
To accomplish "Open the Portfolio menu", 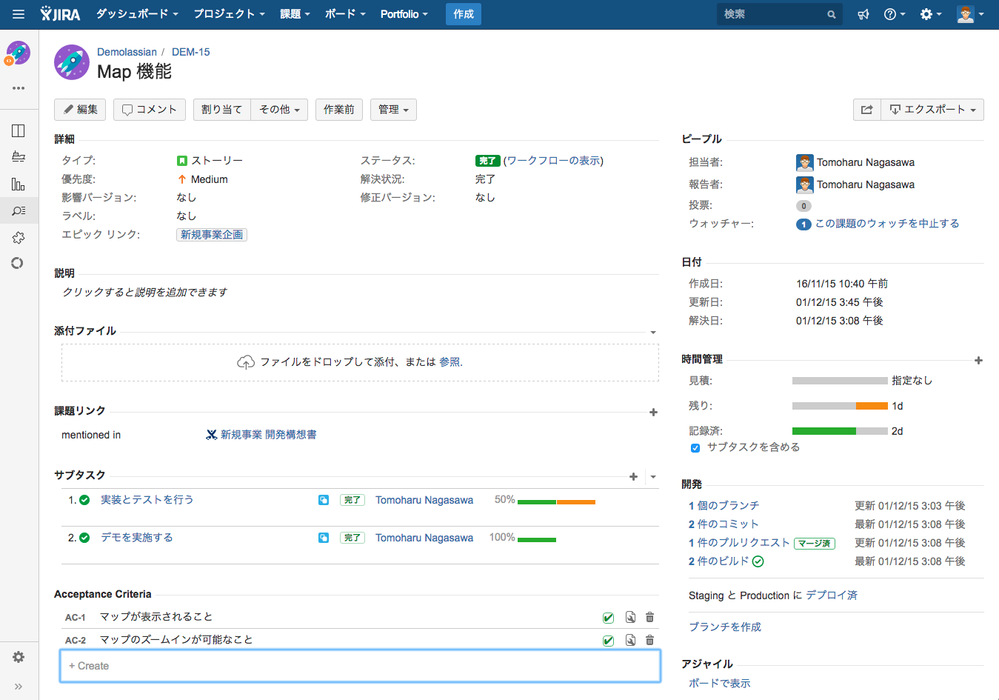I will [404, 14].
